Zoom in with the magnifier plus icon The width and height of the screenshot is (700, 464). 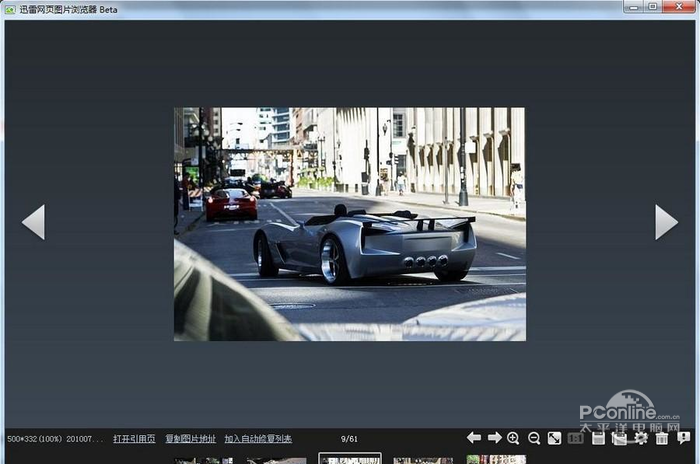point(513,438)
